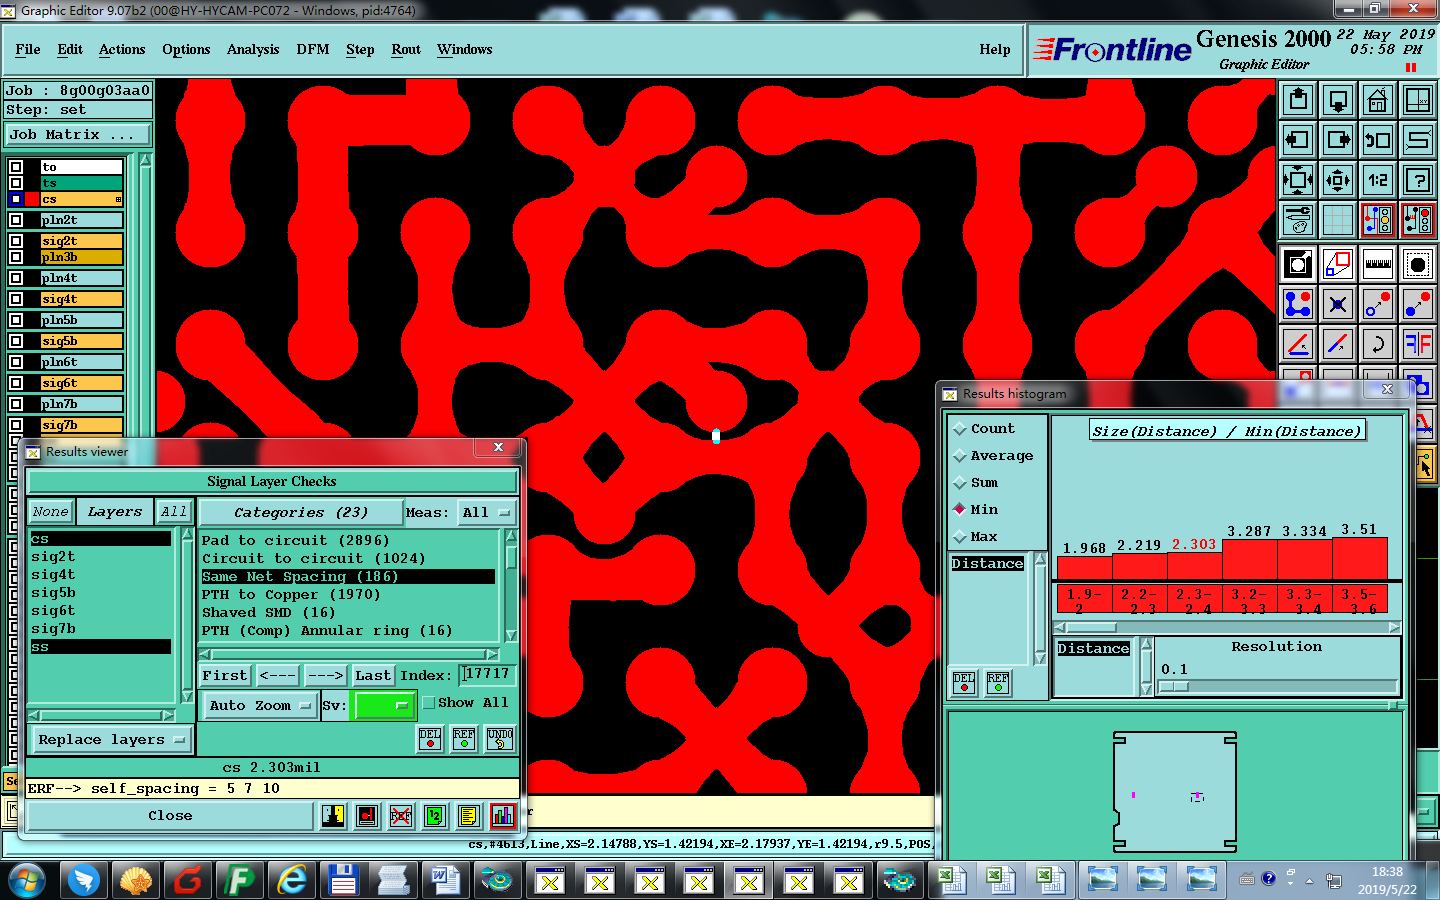Click the black octagon pad icon
This screenshot has width=1440, height=900.
[x=1418, y=264]
